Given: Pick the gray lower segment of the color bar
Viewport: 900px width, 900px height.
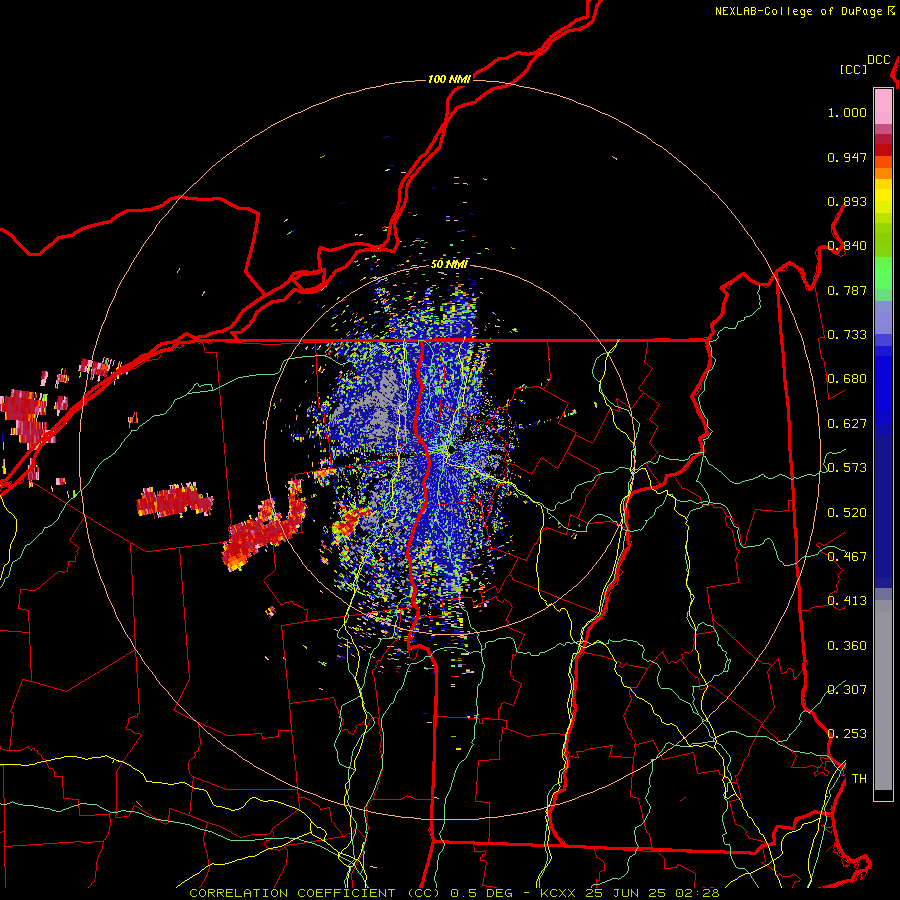Looking at the screenshot, I should pyautogui.click(x=883, y=695).
